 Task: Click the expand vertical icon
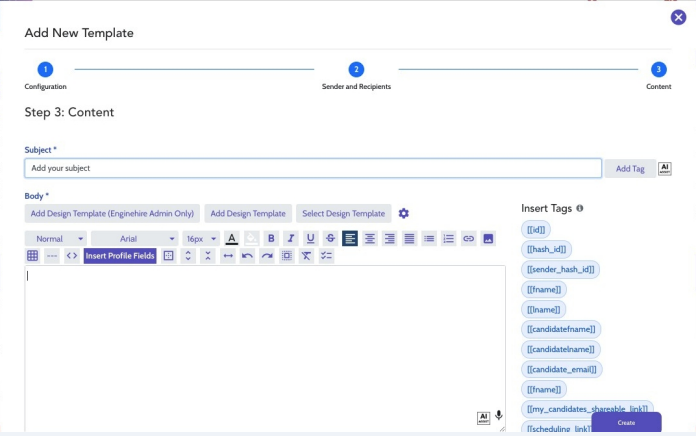pyautogui.click(x=188, y=256)
